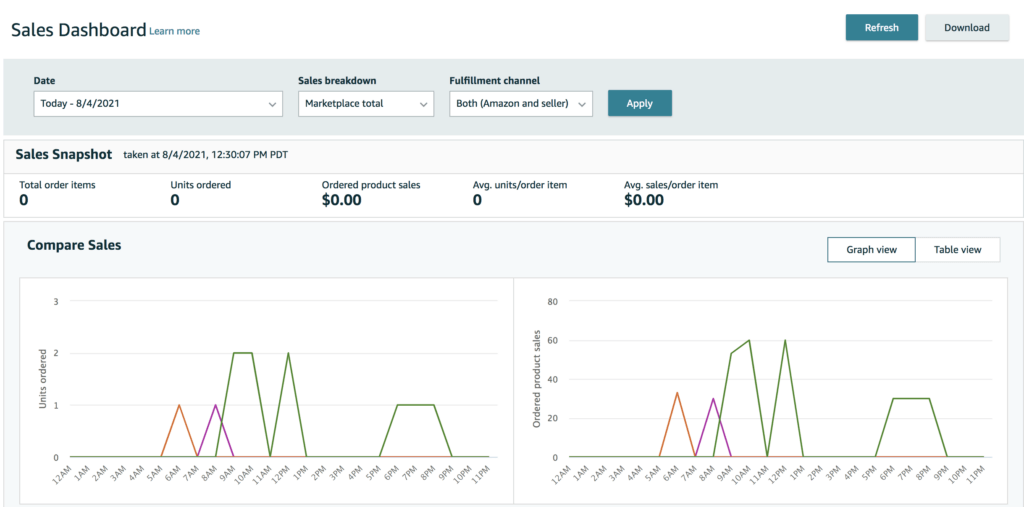Screen dimensions: 1024x507
Task: Expand the Date dropdown showing Today
Action: (x=159, y=103)
